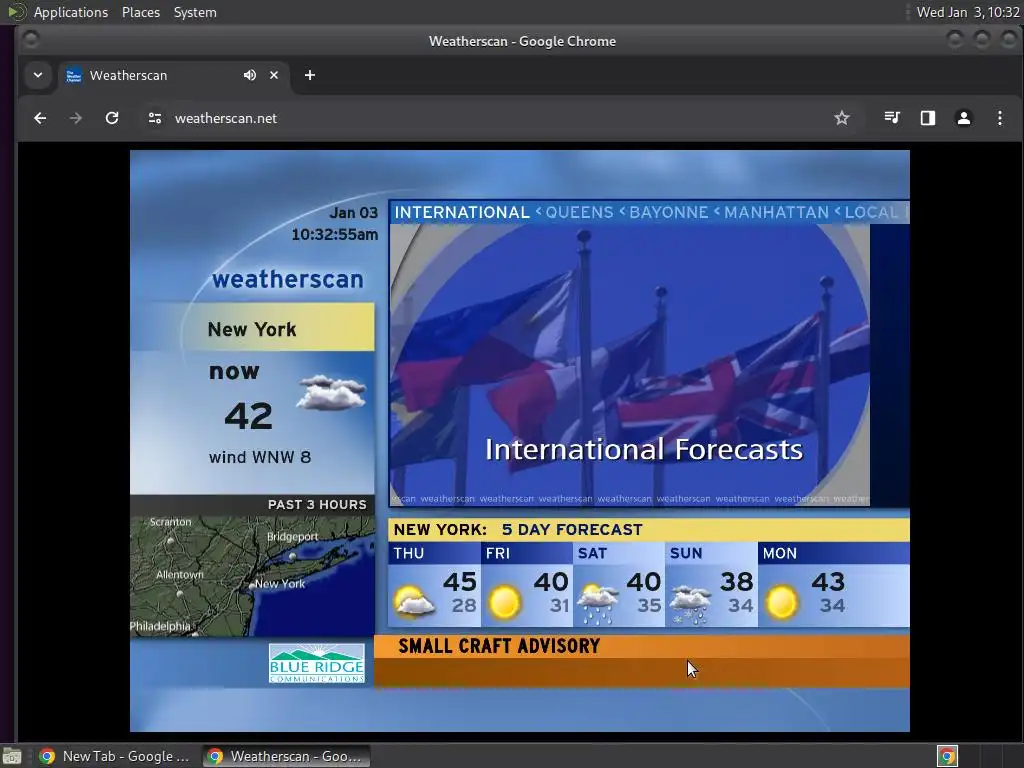Viewport: 1024px width, 768px height.
Task: Click the weatherscan logo text
Action: coord(288,279)
